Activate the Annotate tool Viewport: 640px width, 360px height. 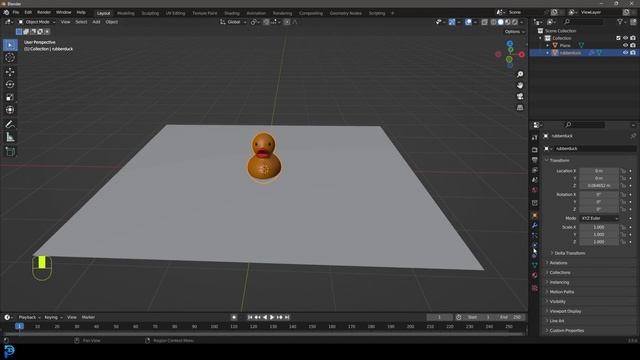click(x=10, y=124)
